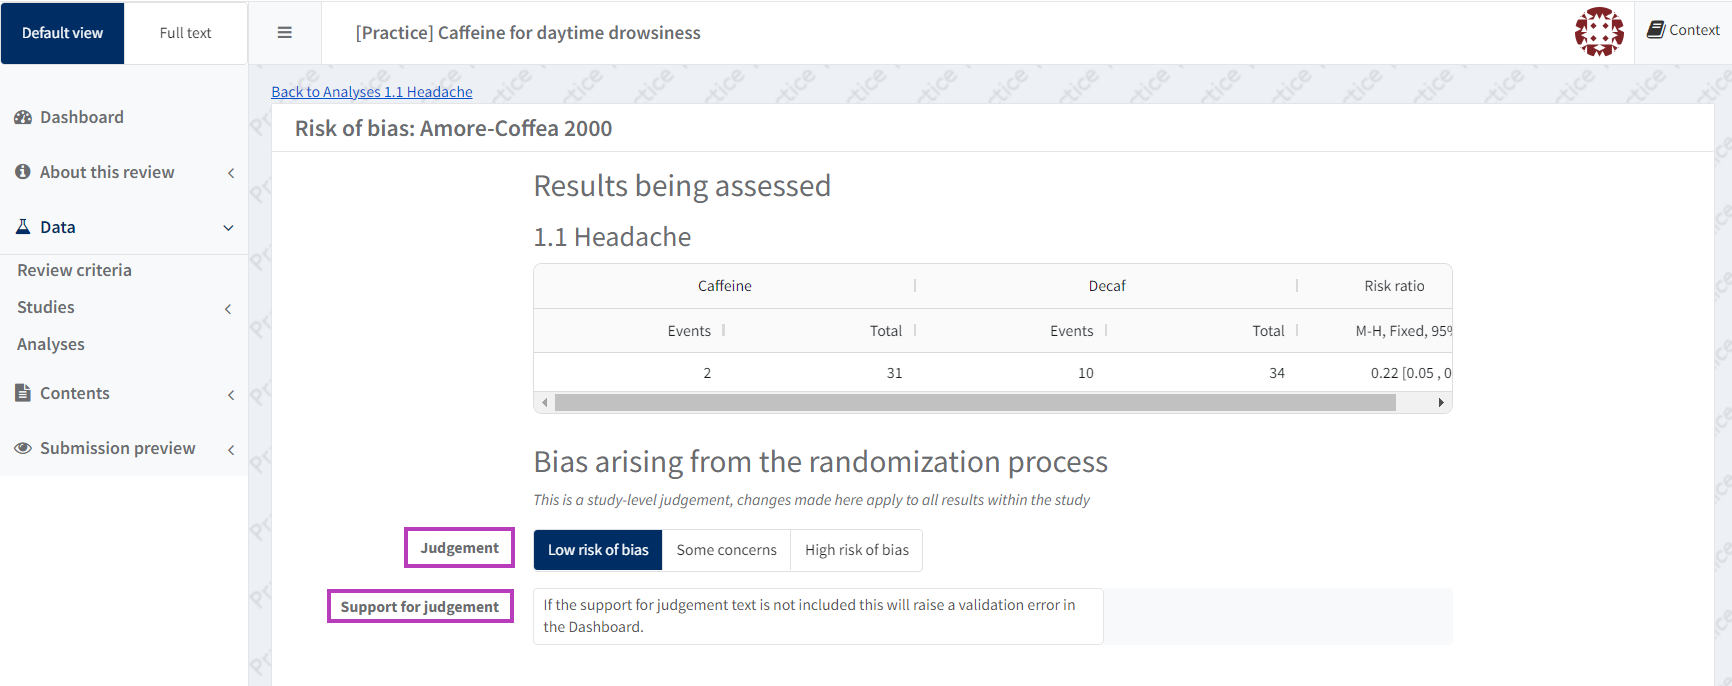Click the Support for judgement text field
Viewport: 1732px width, 686px height.
[818, 616]
